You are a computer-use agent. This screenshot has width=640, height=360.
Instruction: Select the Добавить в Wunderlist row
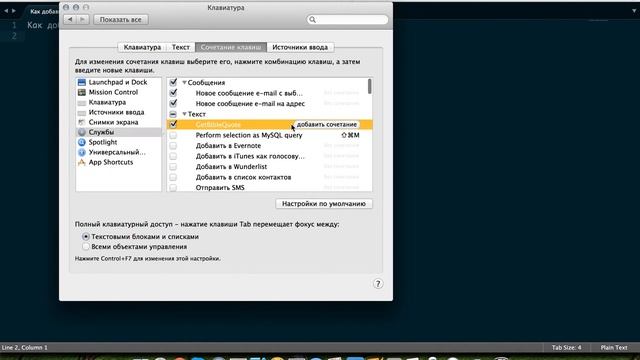click(x=269, y=167)
